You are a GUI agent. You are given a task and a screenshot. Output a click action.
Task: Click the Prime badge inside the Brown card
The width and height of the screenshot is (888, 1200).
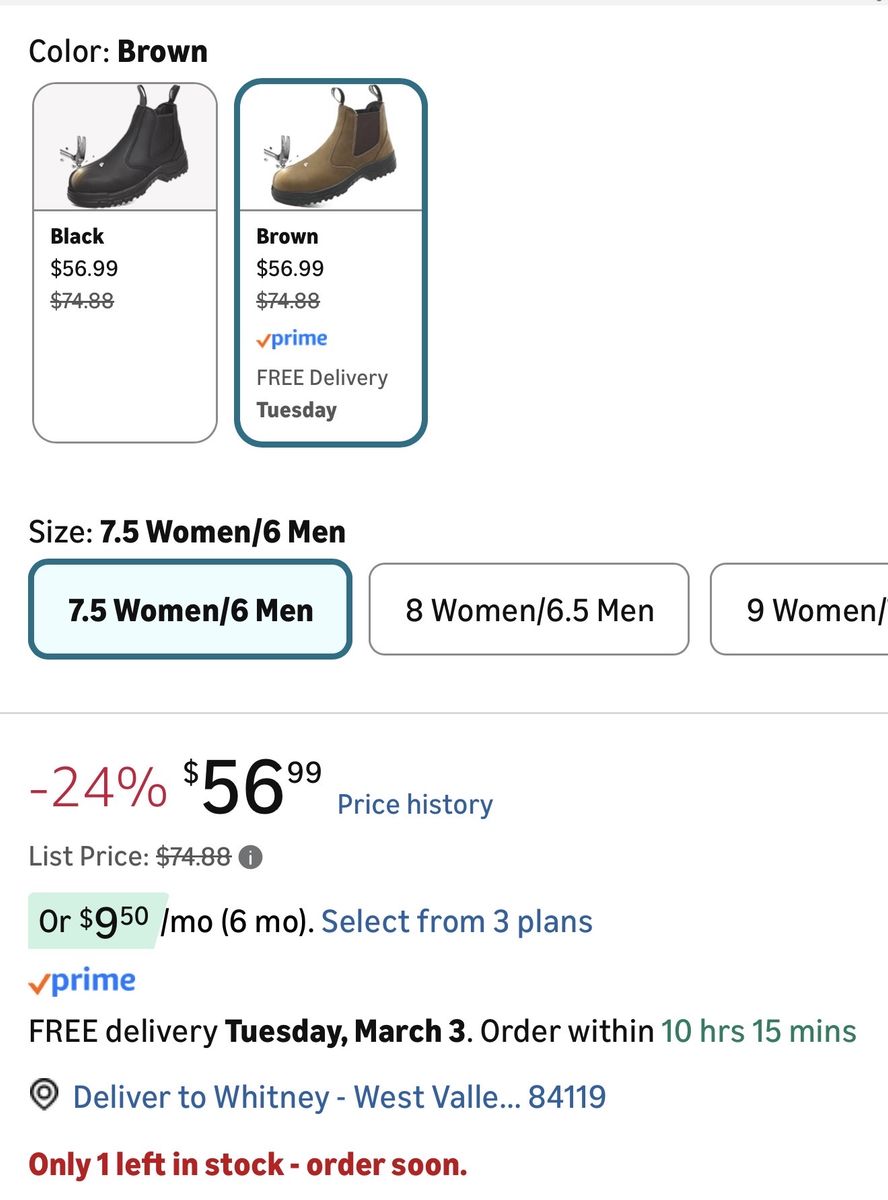coord(292,339)
